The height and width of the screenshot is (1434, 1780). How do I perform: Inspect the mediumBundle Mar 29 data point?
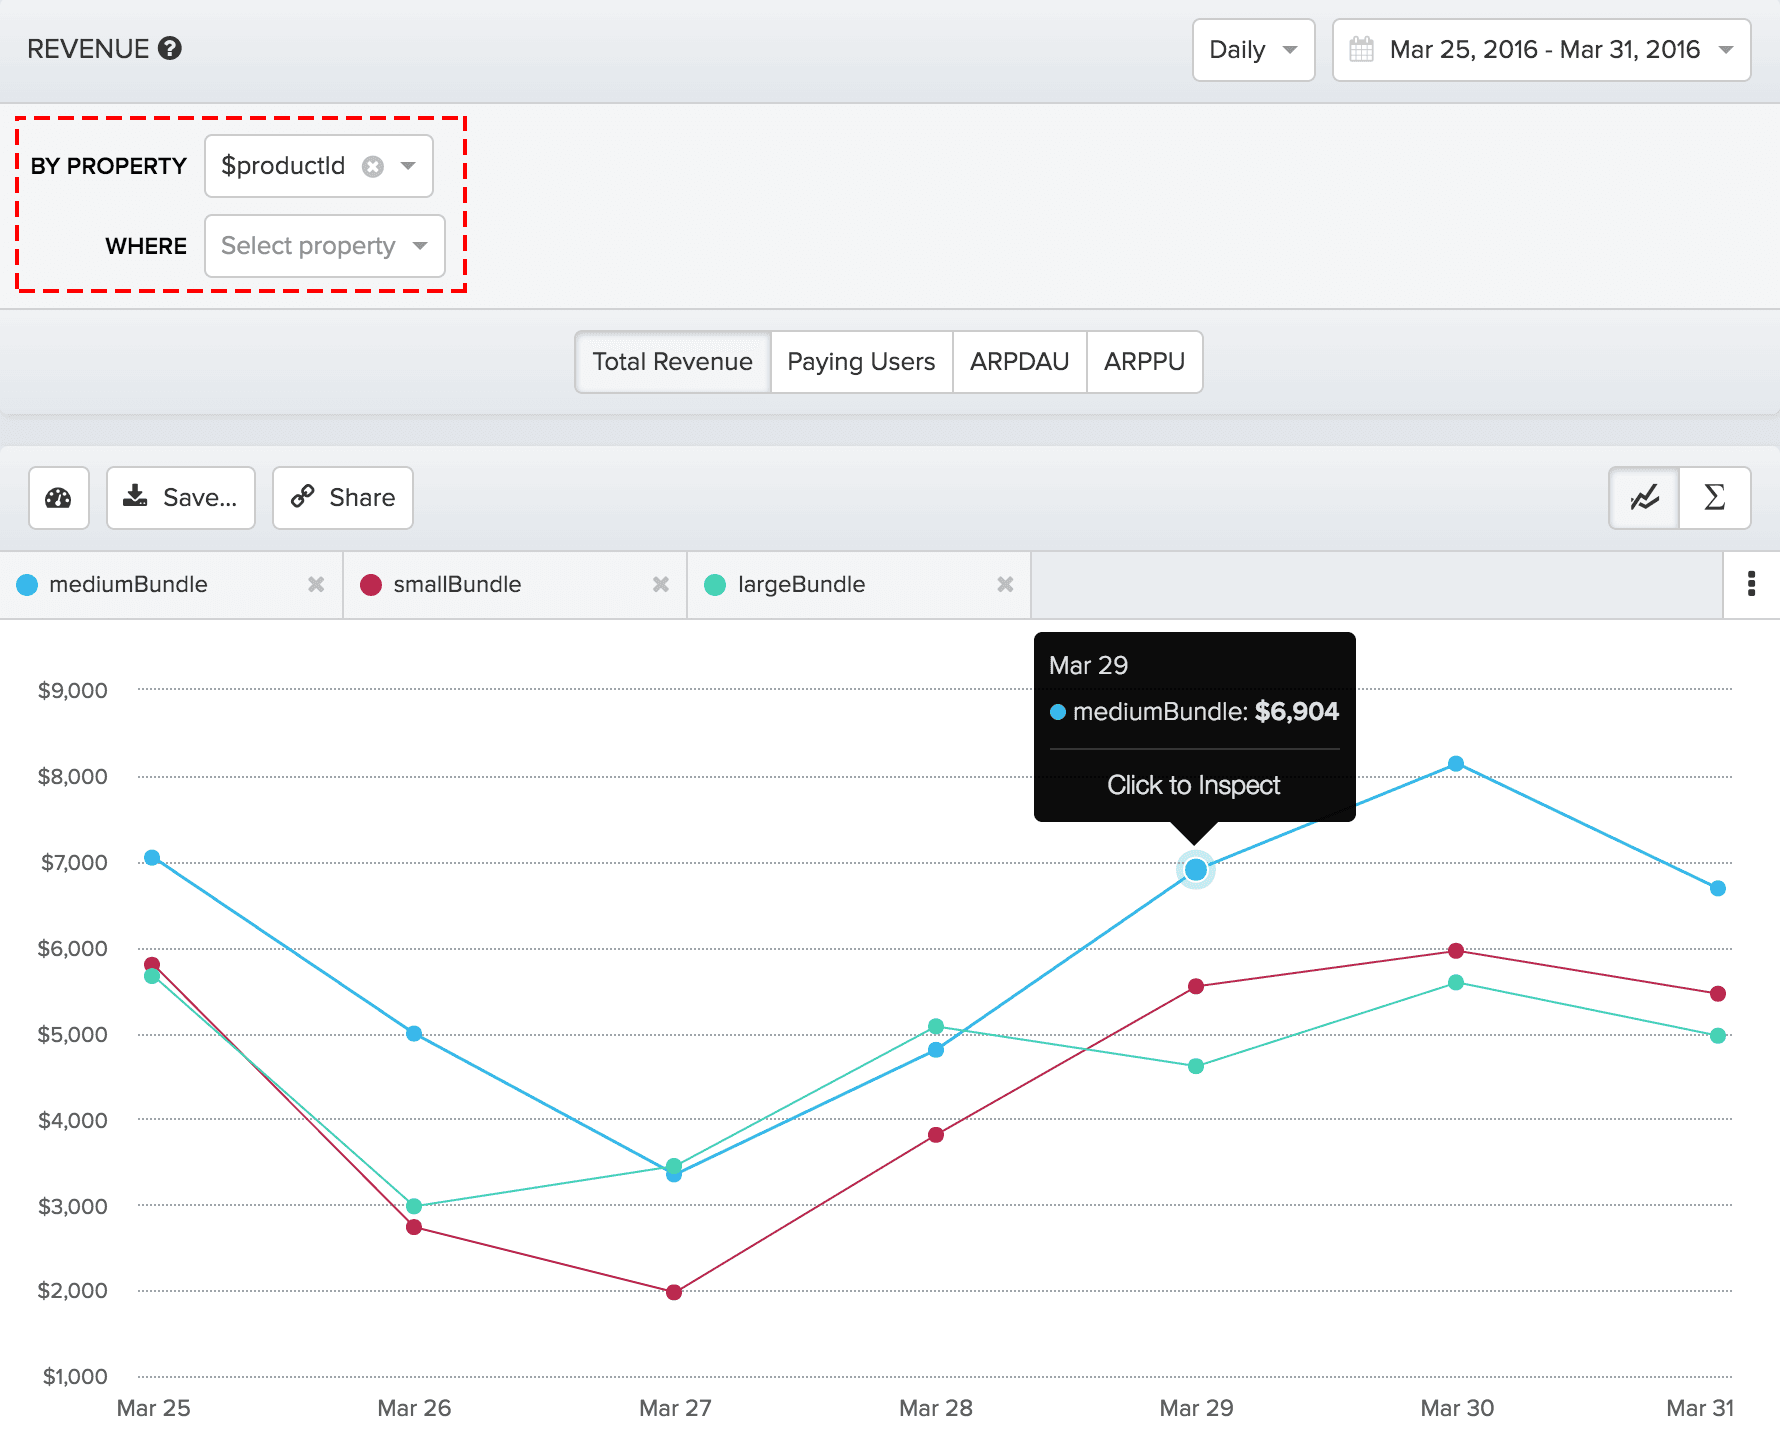[x=1195, y=870]
